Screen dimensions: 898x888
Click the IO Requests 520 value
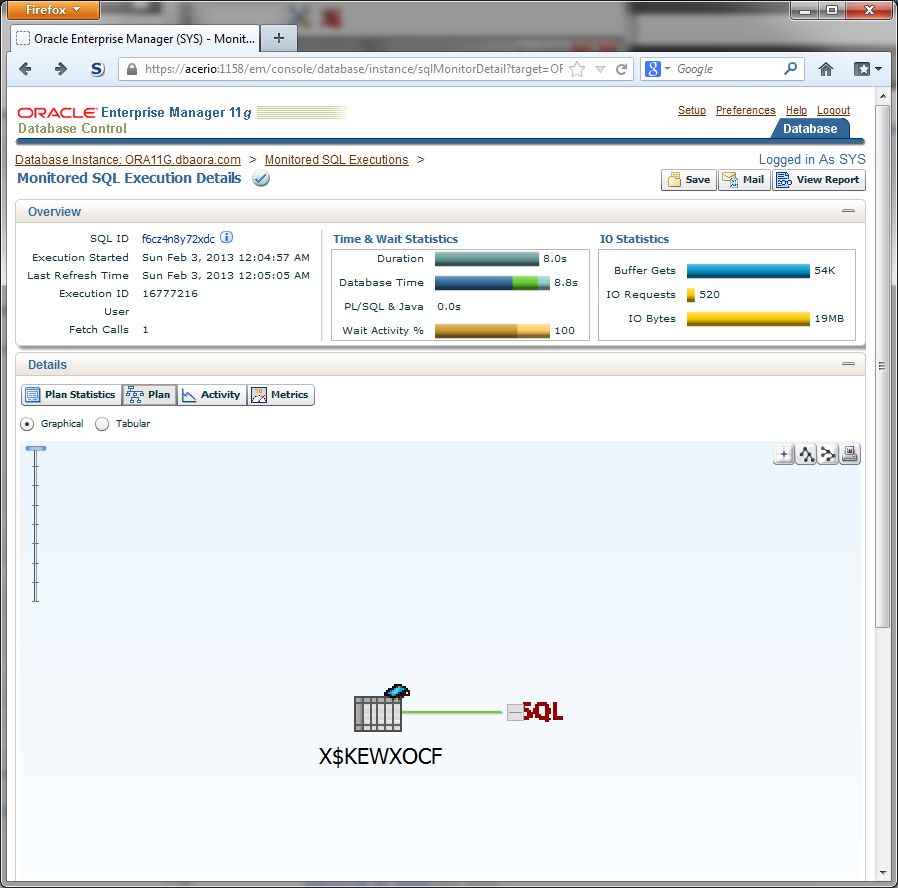pyautogui.click(x=709, y=295)
